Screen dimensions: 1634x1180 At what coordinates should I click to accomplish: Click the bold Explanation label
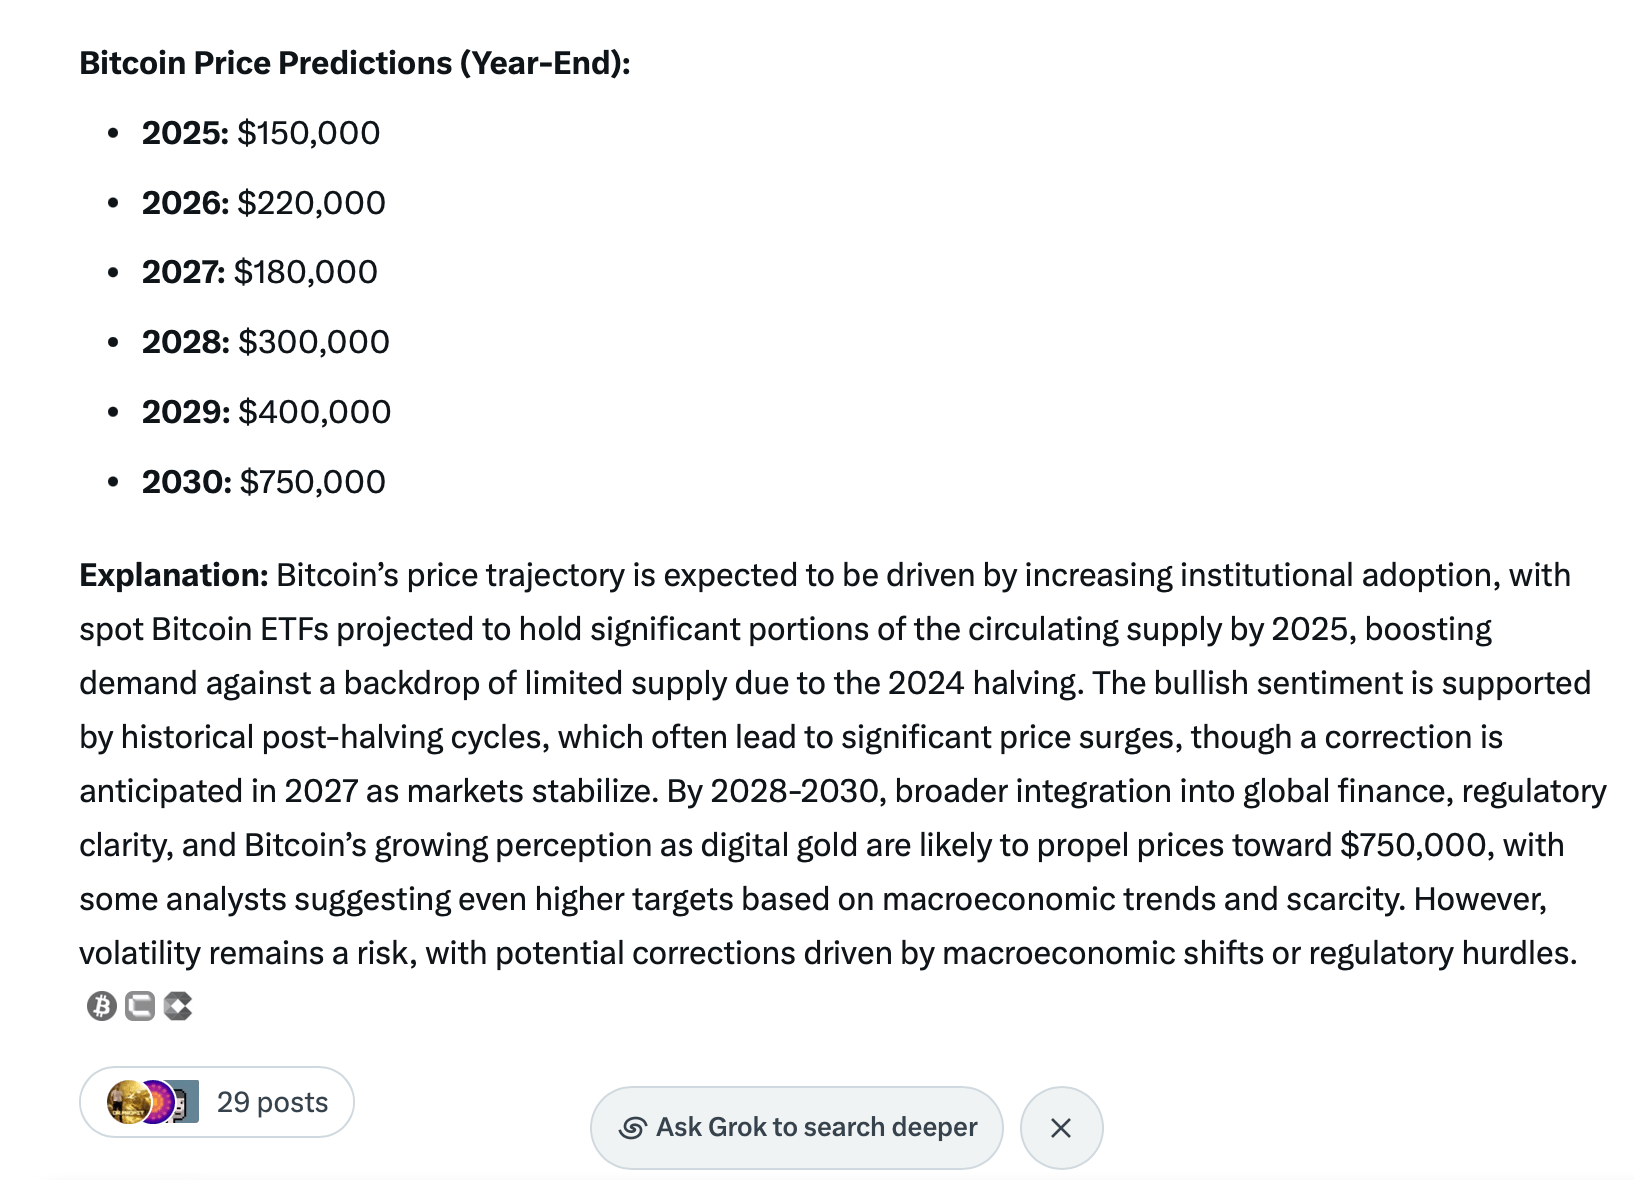tap(174, 575)
